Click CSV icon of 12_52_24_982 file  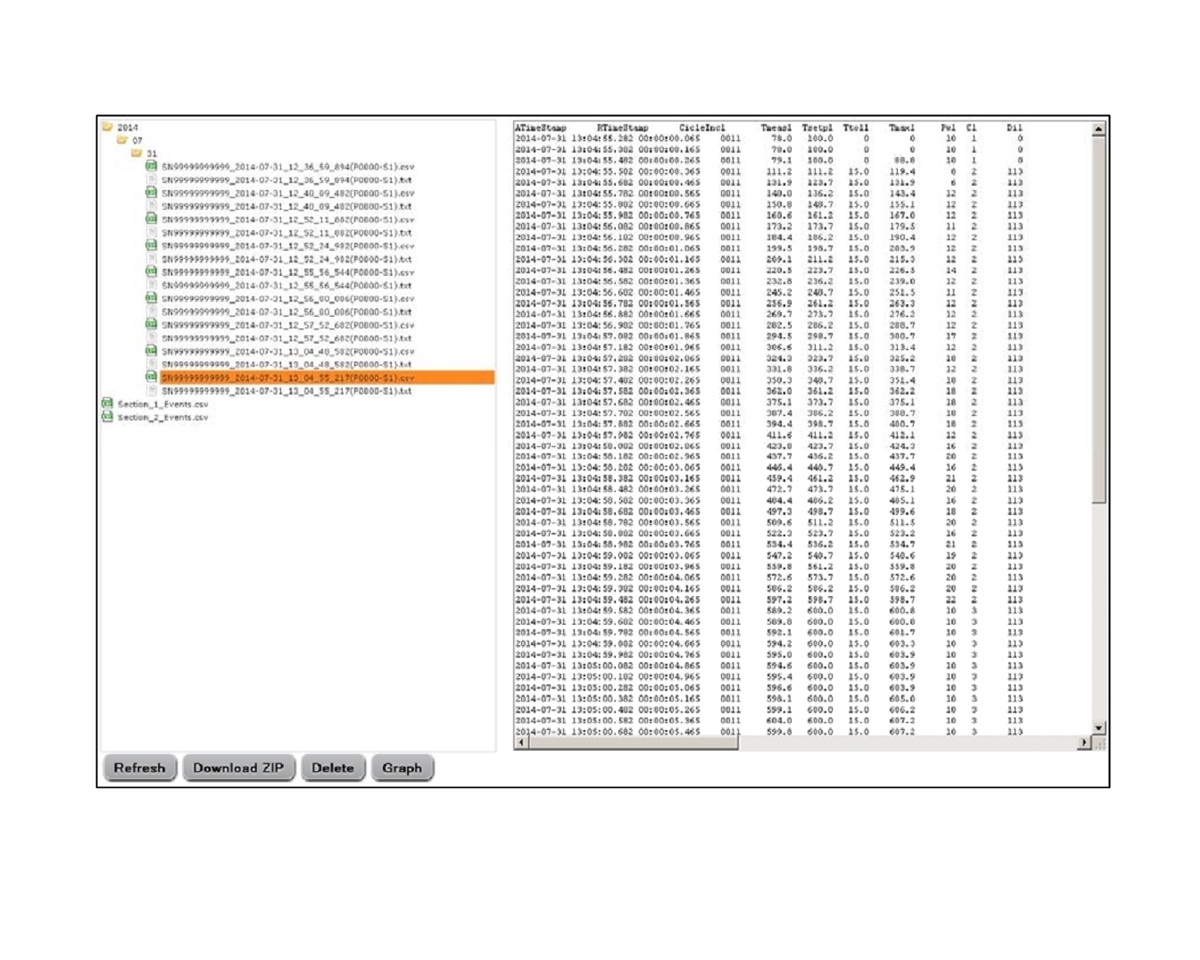[x=151, y=245]
